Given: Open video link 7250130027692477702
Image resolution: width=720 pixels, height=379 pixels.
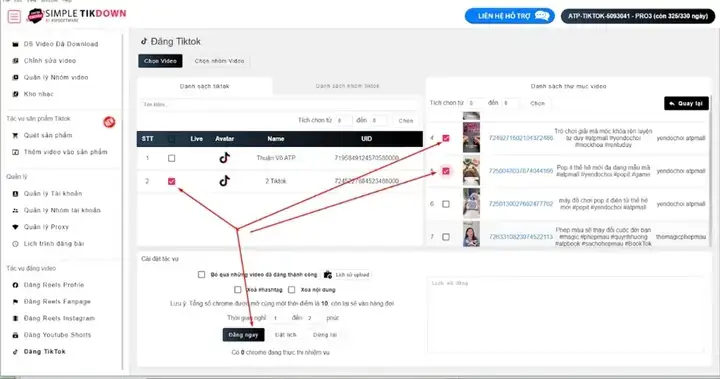Looking at the screenshot, I should pos(521,204).
